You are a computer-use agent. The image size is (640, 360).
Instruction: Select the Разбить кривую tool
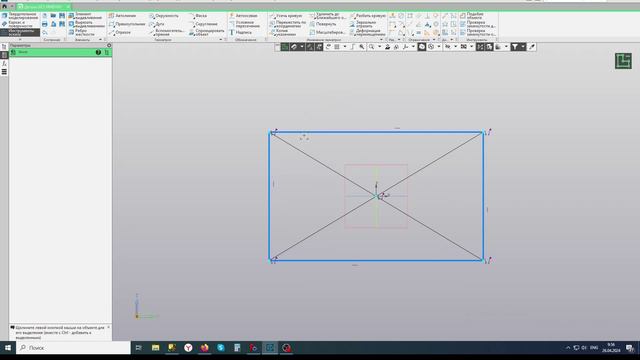pyautogui.click(x=368, y=16)
